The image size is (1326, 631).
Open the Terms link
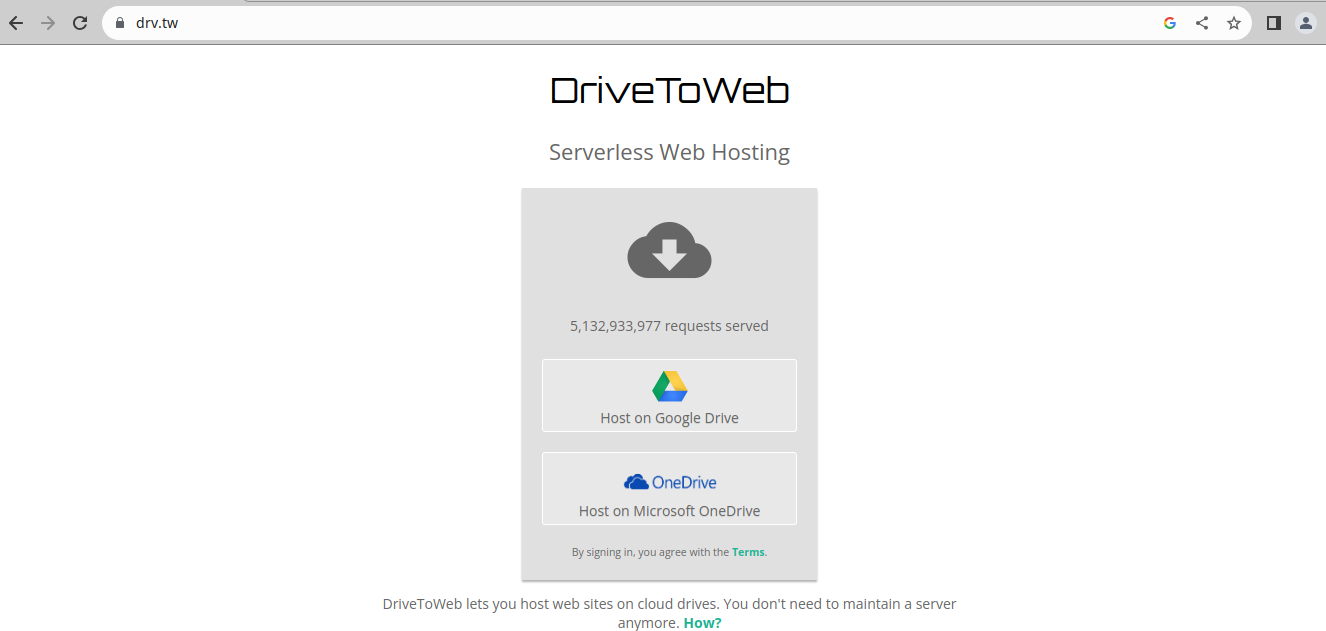[748, 551]
